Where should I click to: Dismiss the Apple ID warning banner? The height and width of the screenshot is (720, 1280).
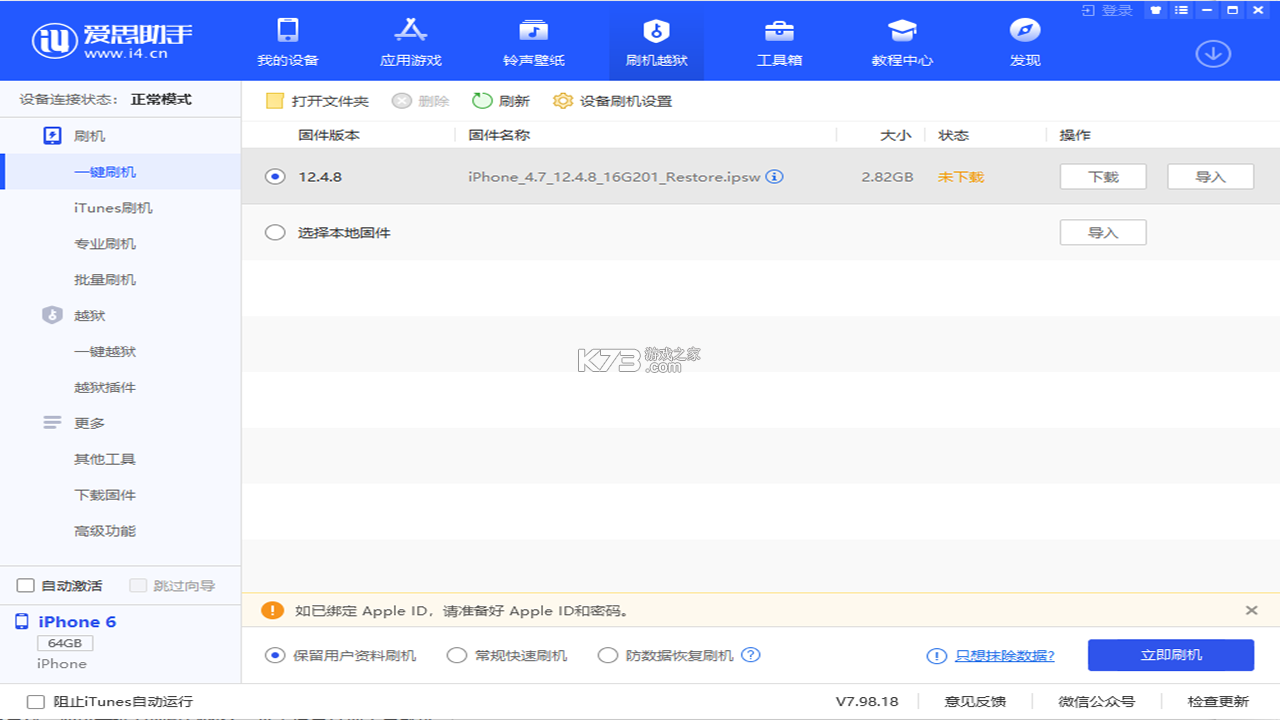click(x=1251, y=610)
